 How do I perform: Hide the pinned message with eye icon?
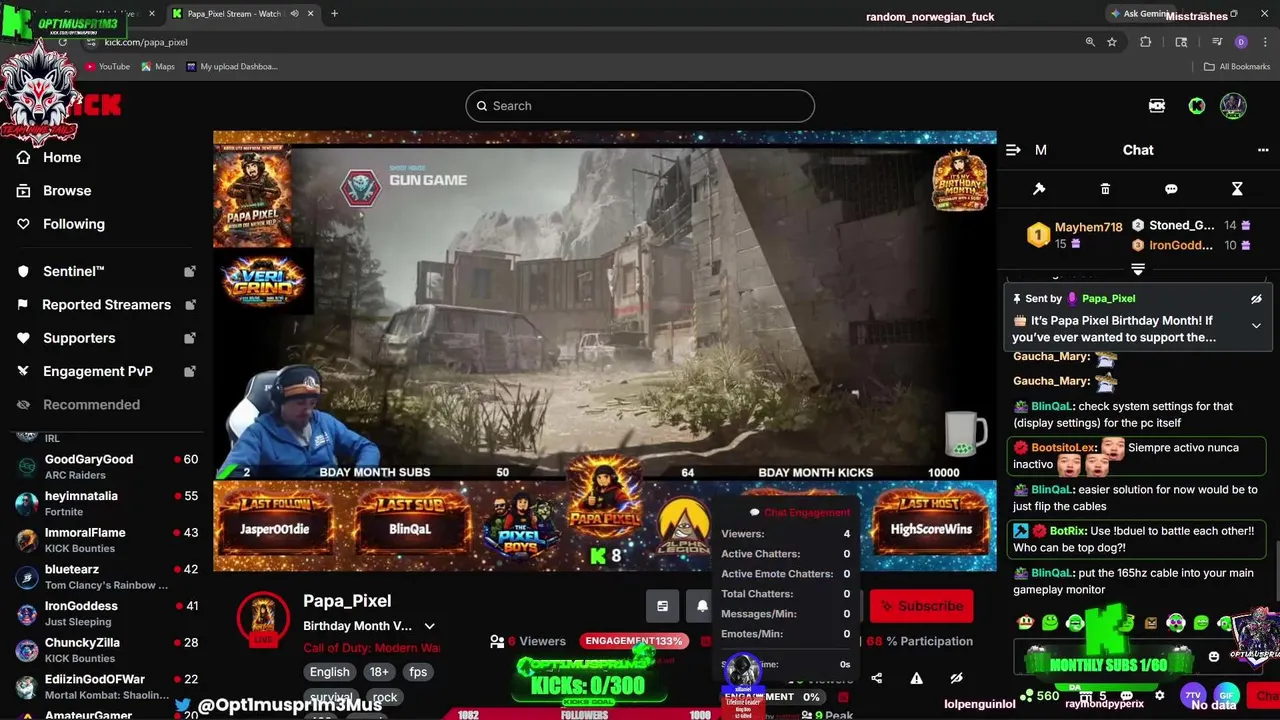point(1256,299)
